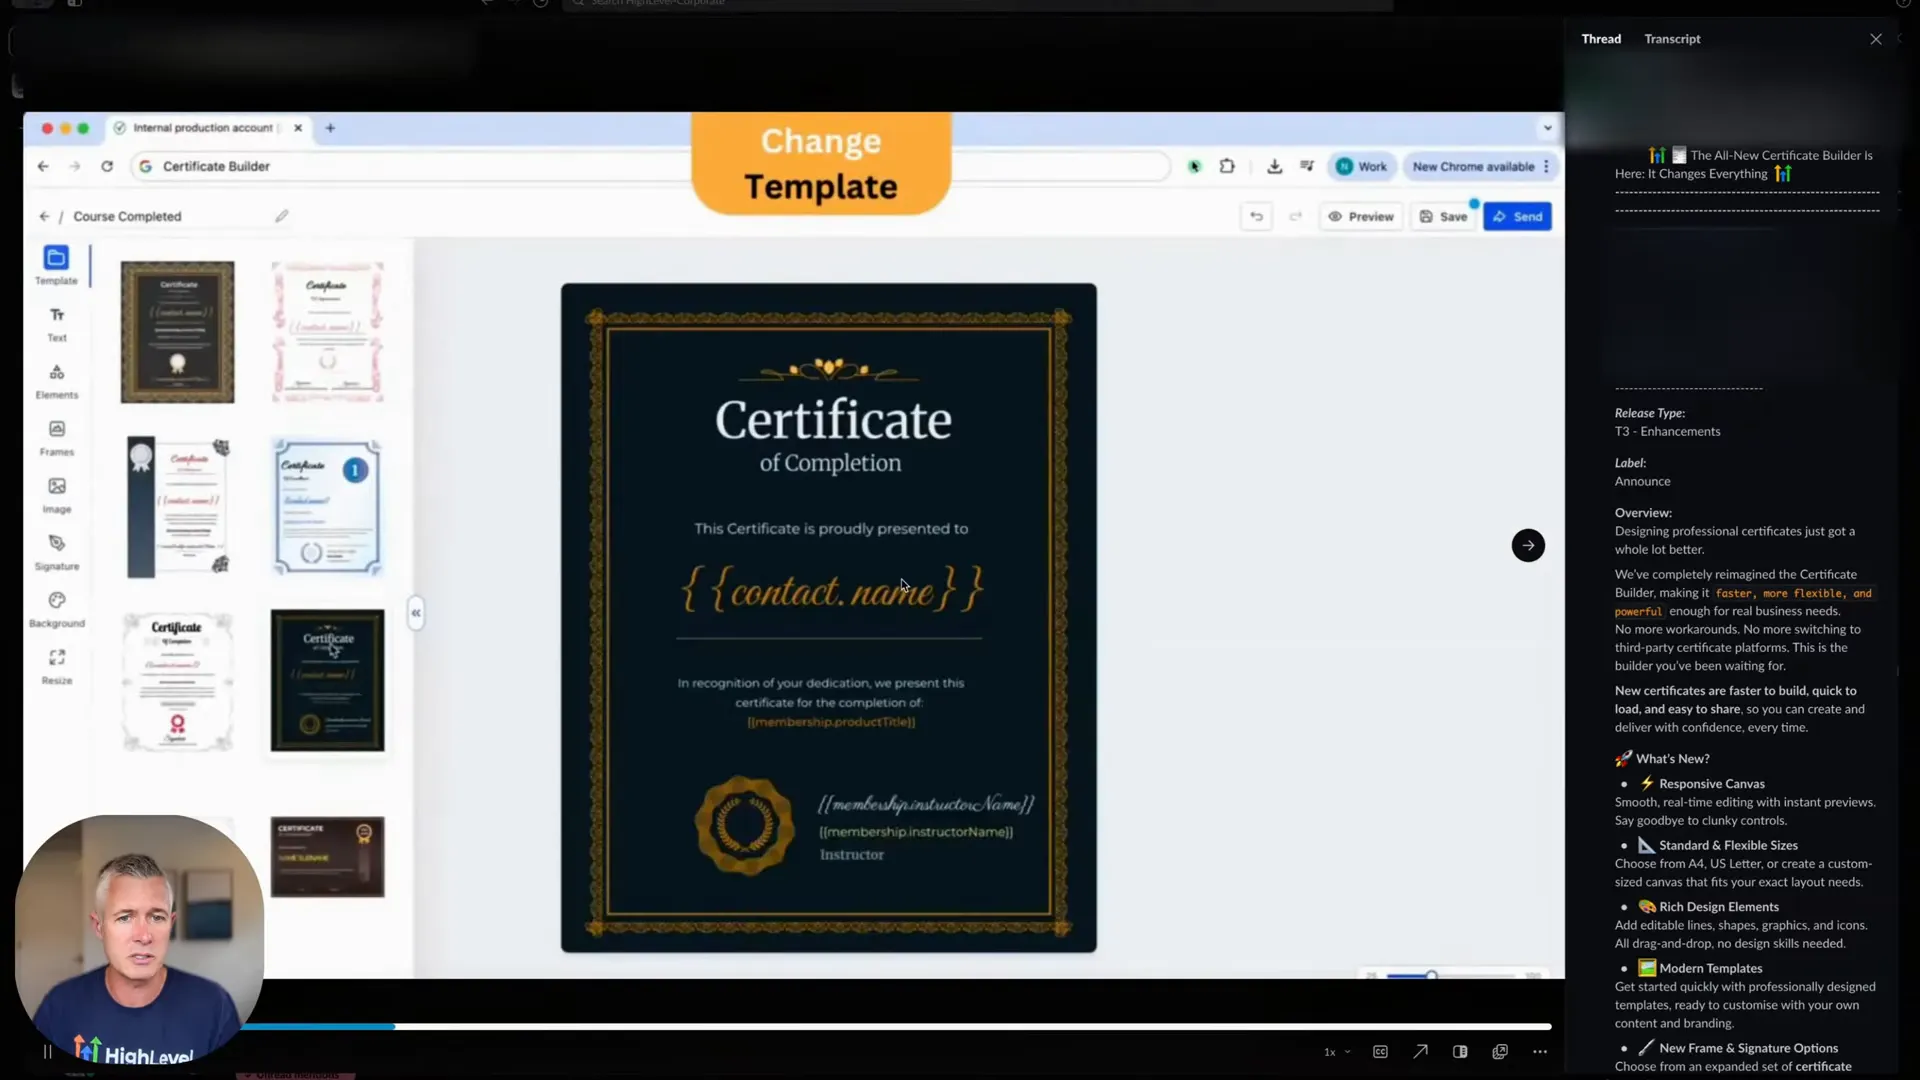Open the Background panel
The image size is (1920, 1080).
click(57, 609)
